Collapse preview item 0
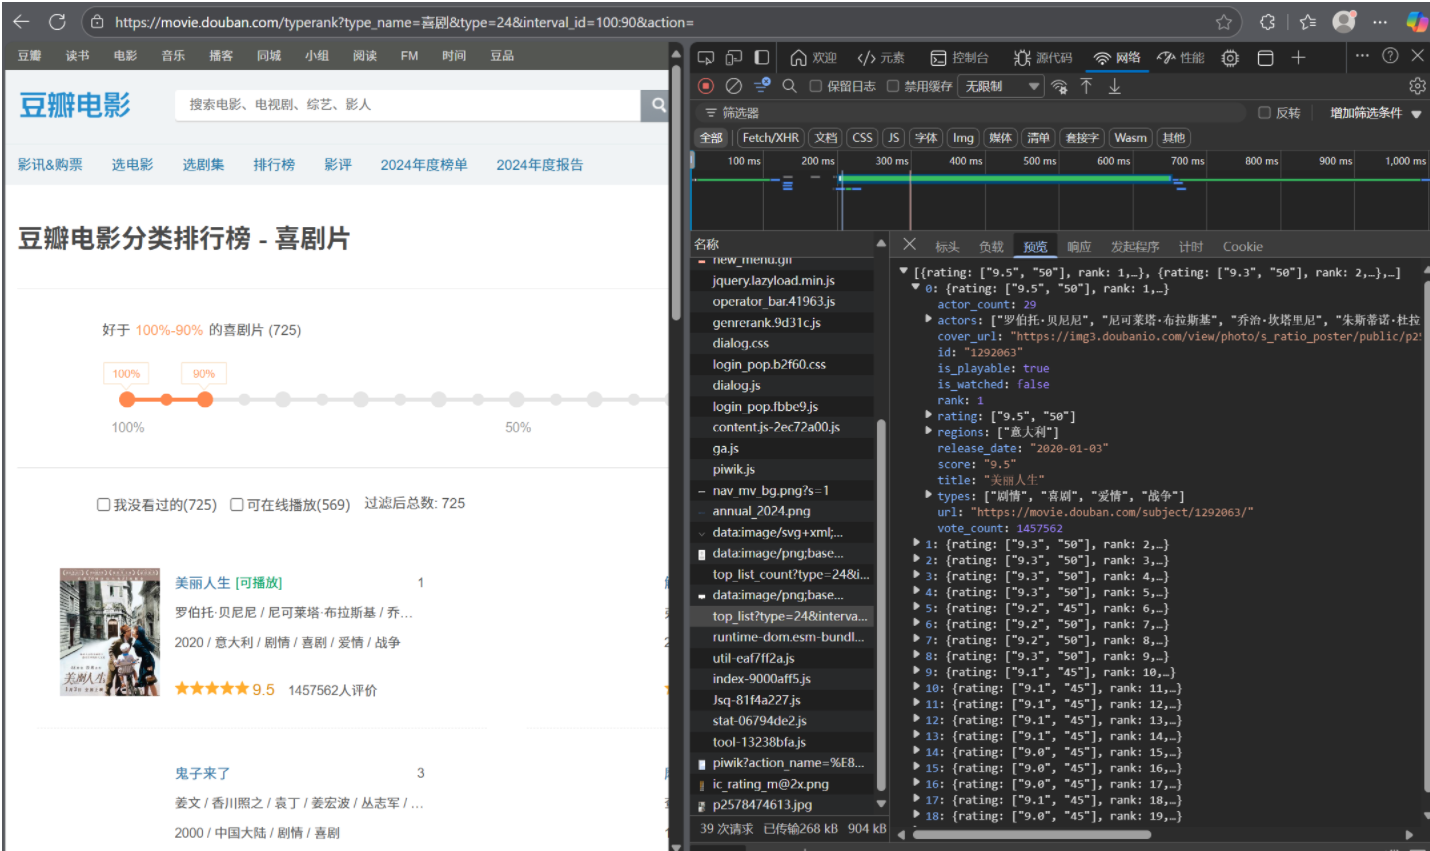Viewport: 1430px width, 851px height. (915, 288)
